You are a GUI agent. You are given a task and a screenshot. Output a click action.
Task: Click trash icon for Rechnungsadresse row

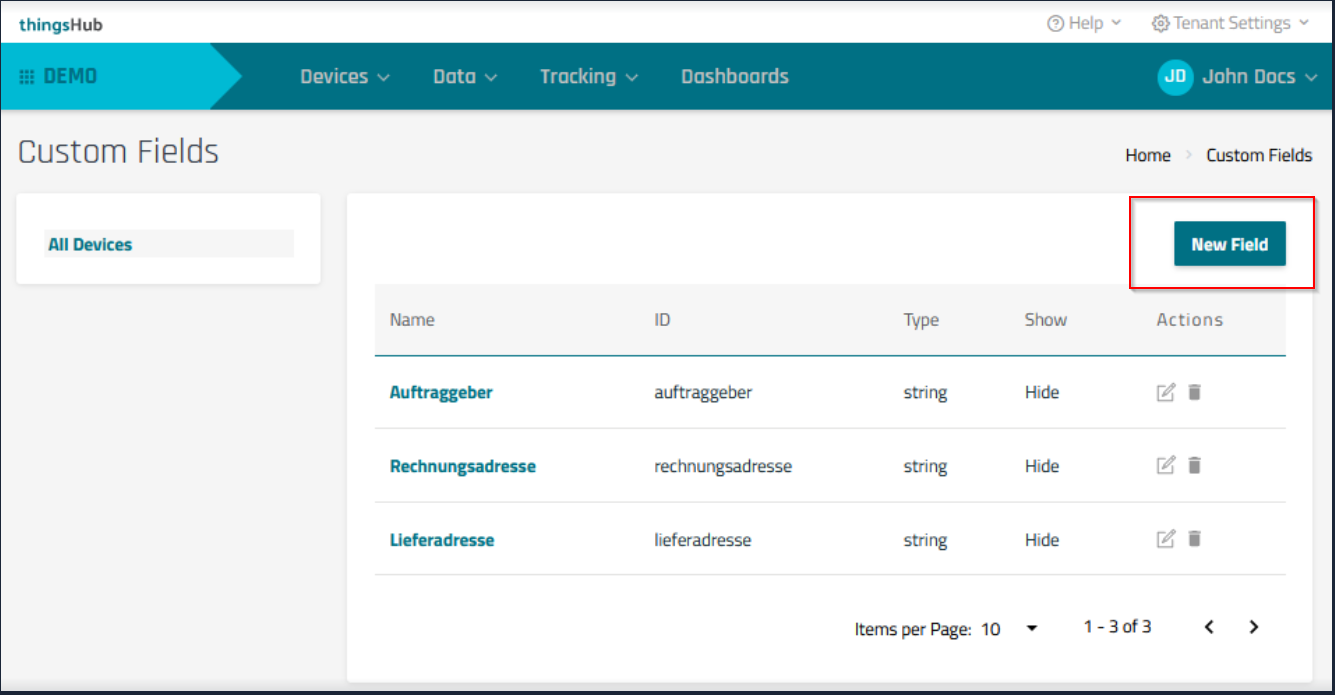pos(1194,465)
